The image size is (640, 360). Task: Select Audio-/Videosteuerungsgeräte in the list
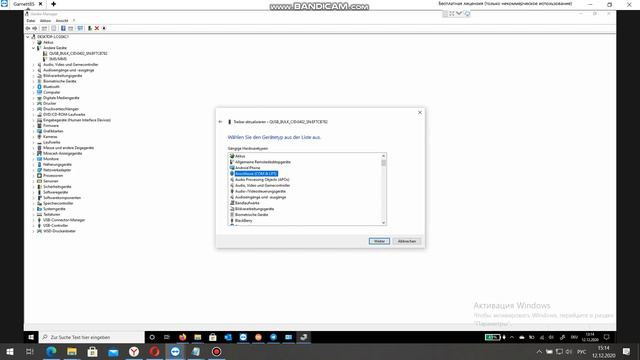(x=260, y=191)
